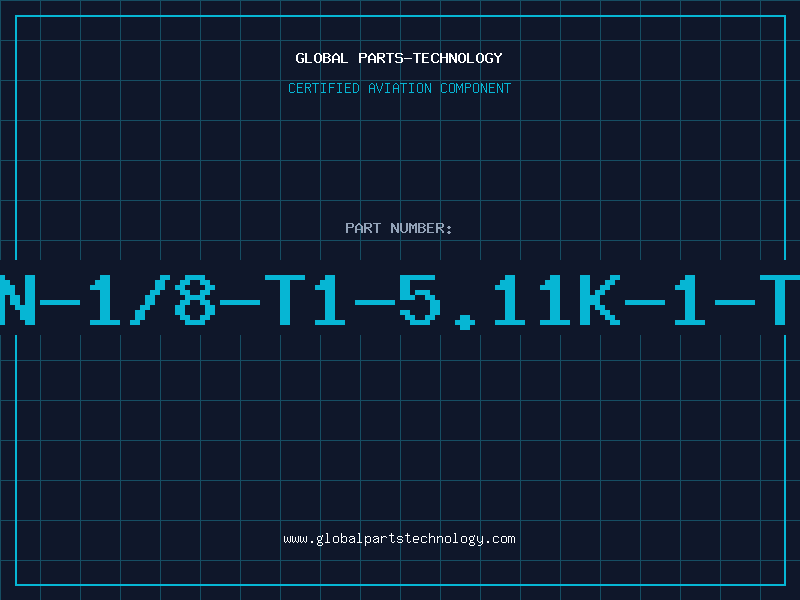
Task: Click the GLOBAL PARTS-TECHNOLOGY heading
Action: 399,58
